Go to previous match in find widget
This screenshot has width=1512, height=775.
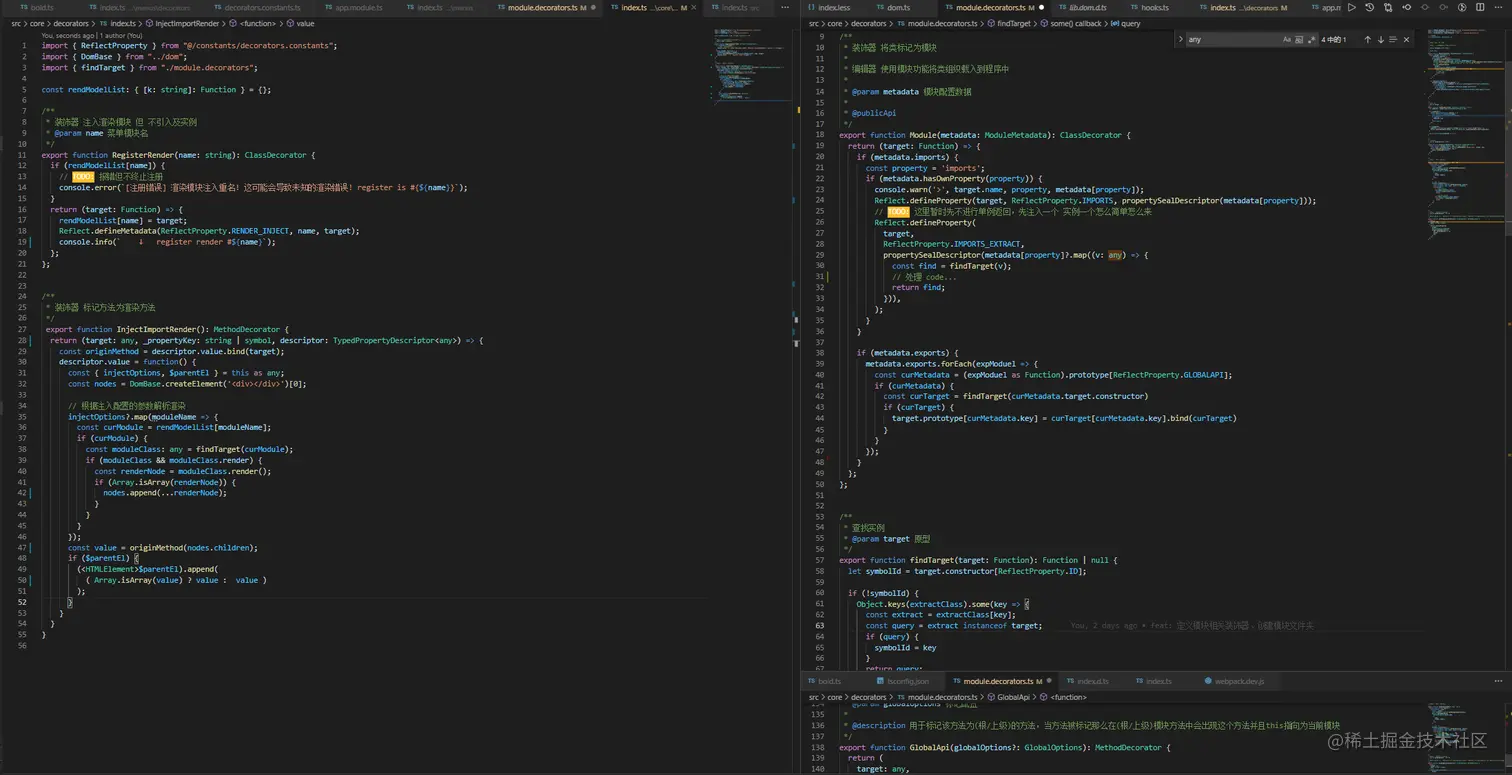click(x=1366, y=40)
